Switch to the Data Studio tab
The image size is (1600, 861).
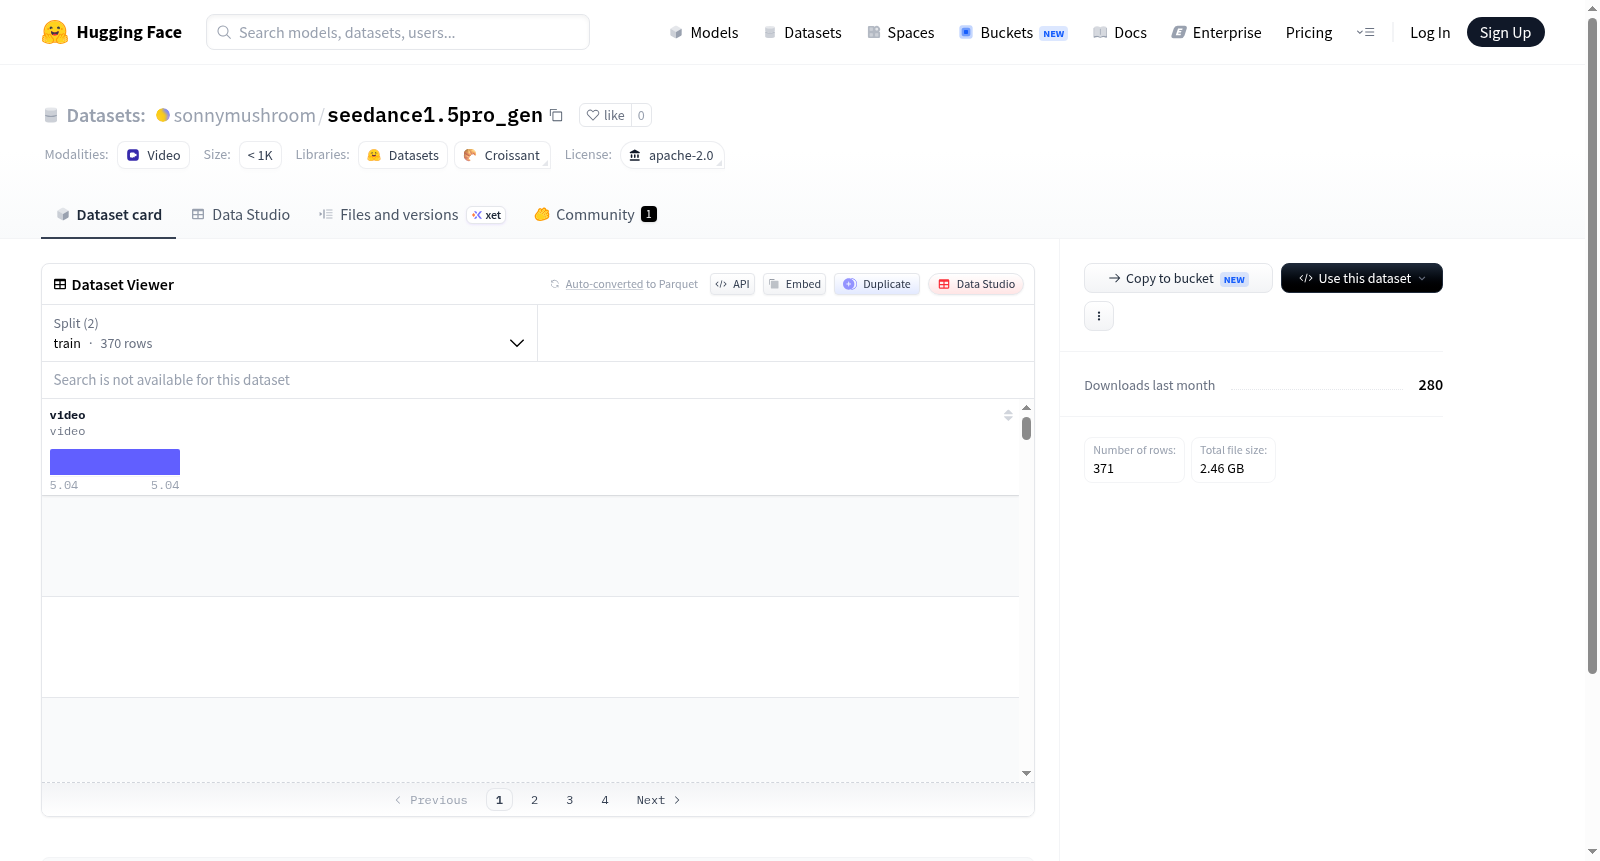[x=241, y=214]
